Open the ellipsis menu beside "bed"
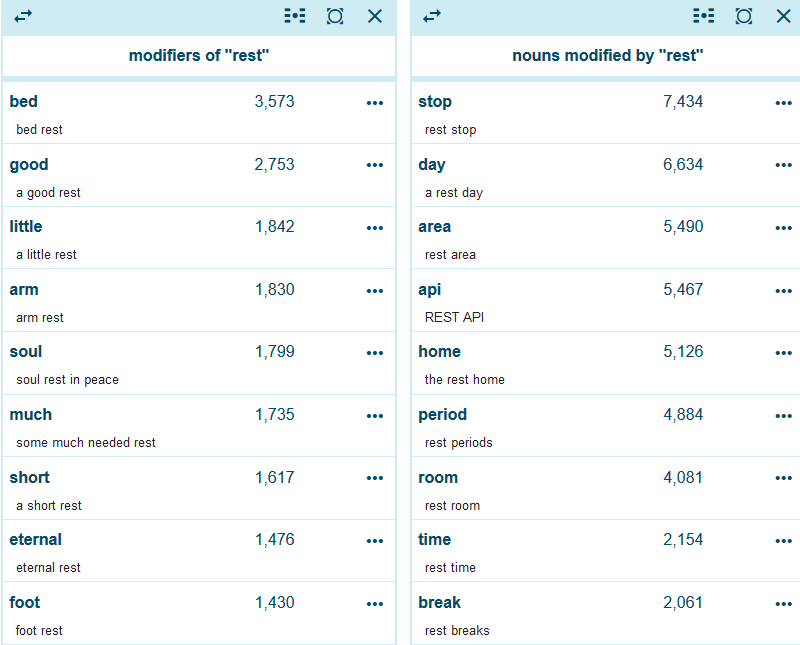 tap(375, 103)
